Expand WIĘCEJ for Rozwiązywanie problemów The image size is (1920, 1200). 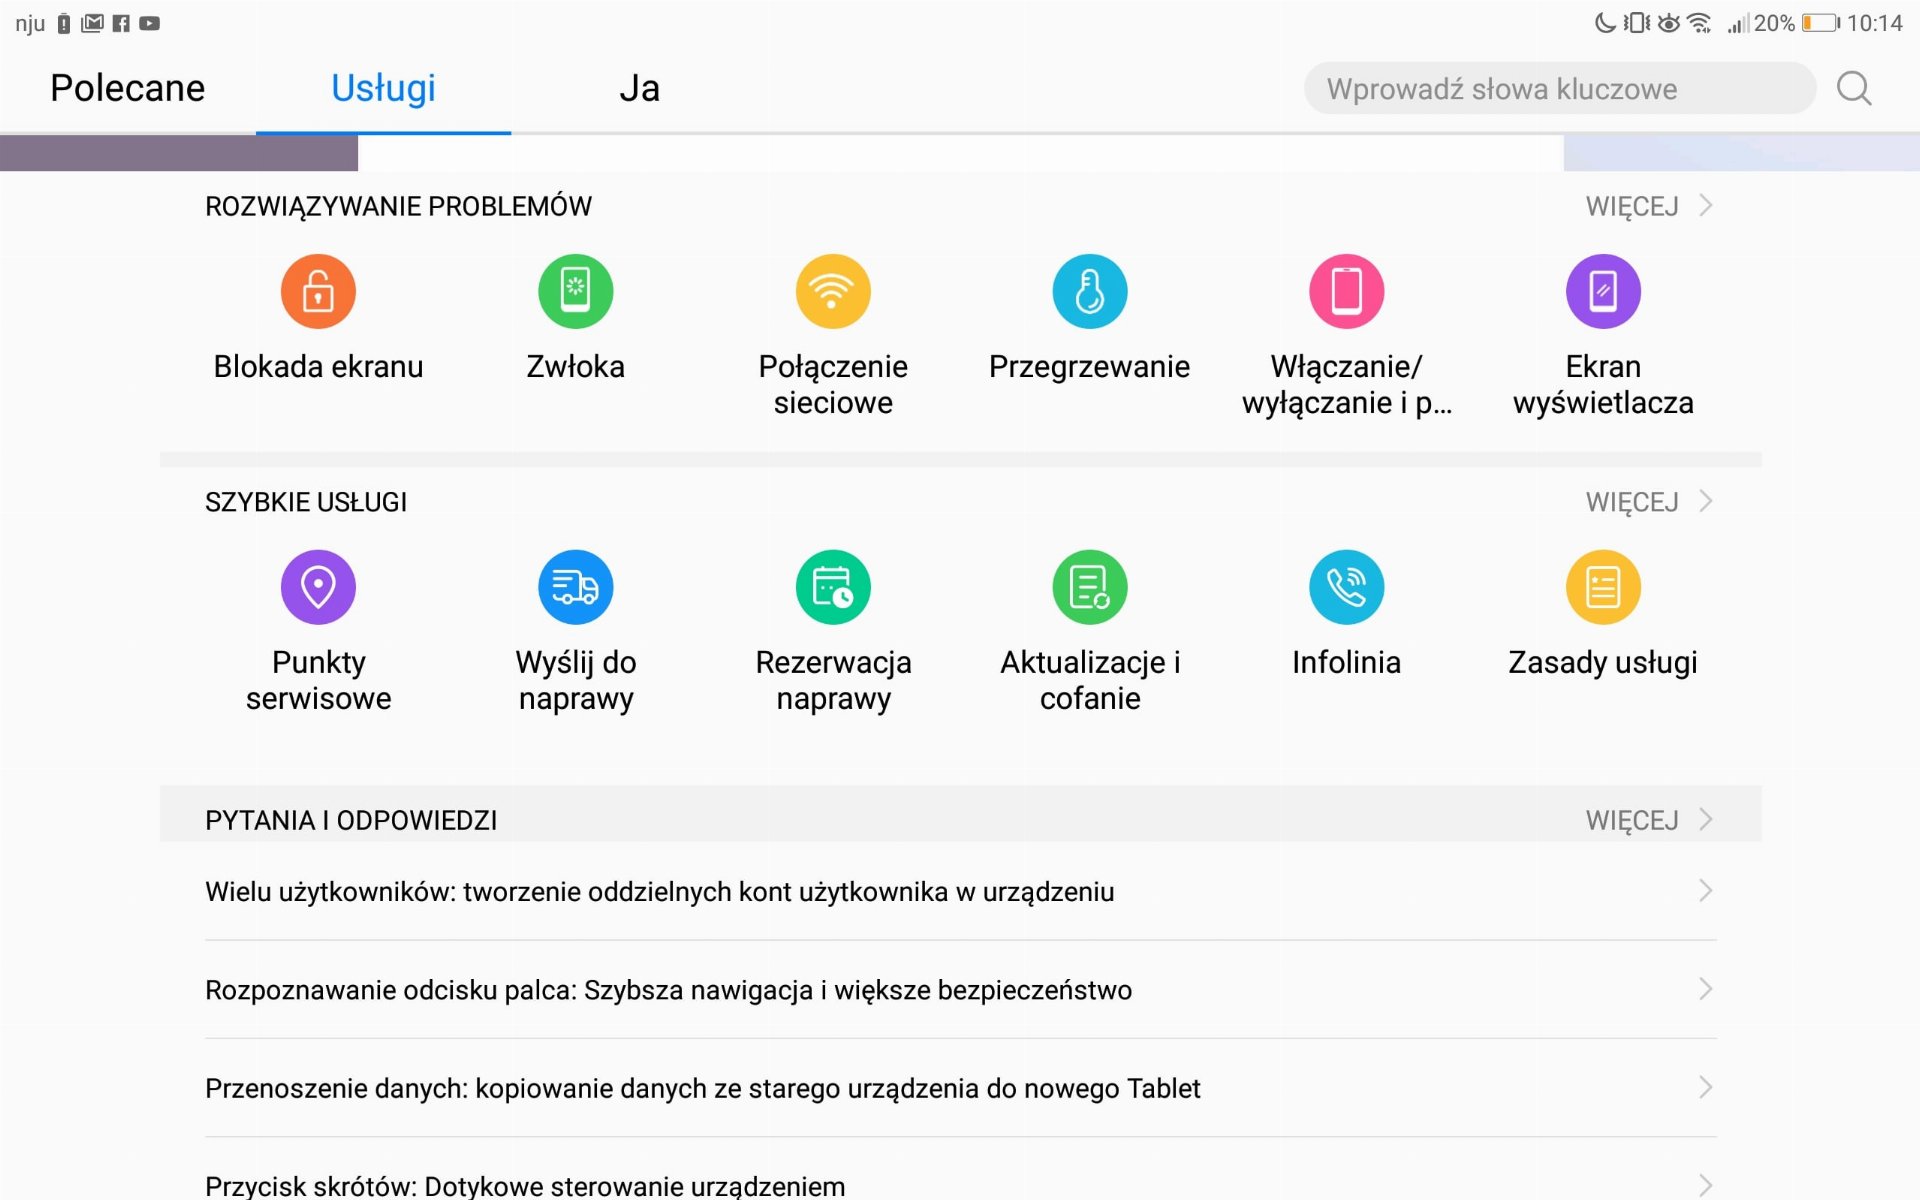point(1649,206)
